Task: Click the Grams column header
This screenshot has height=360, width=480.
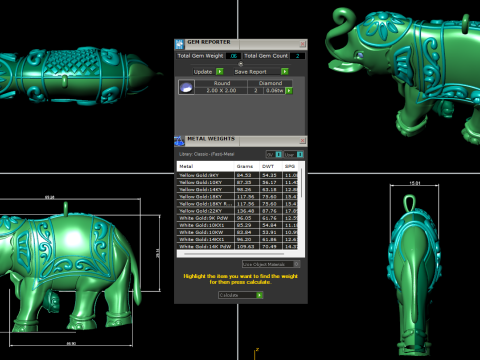Action: coord(246,166)
